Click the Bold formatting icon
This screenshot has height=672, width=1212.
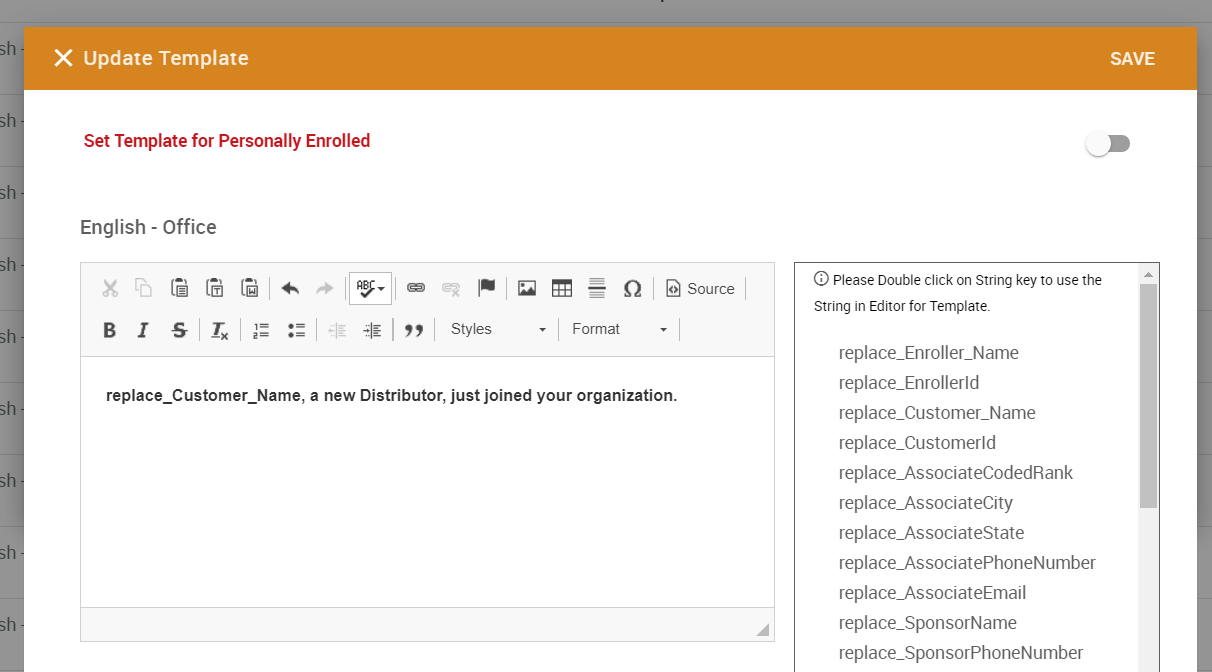point(110,330)
